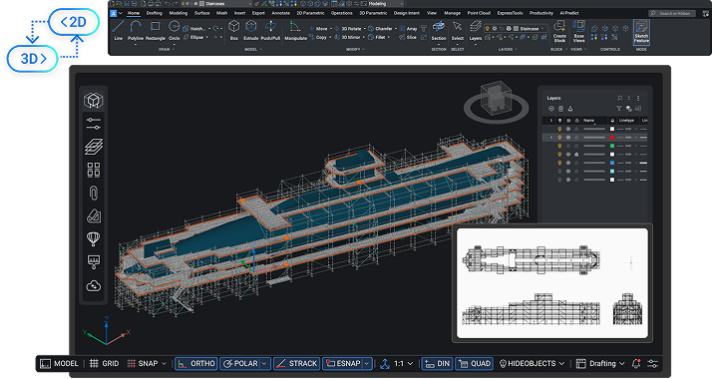Toggle STRACK in status bar
Screen dimensions: 712x379
[x=297, y=364]
